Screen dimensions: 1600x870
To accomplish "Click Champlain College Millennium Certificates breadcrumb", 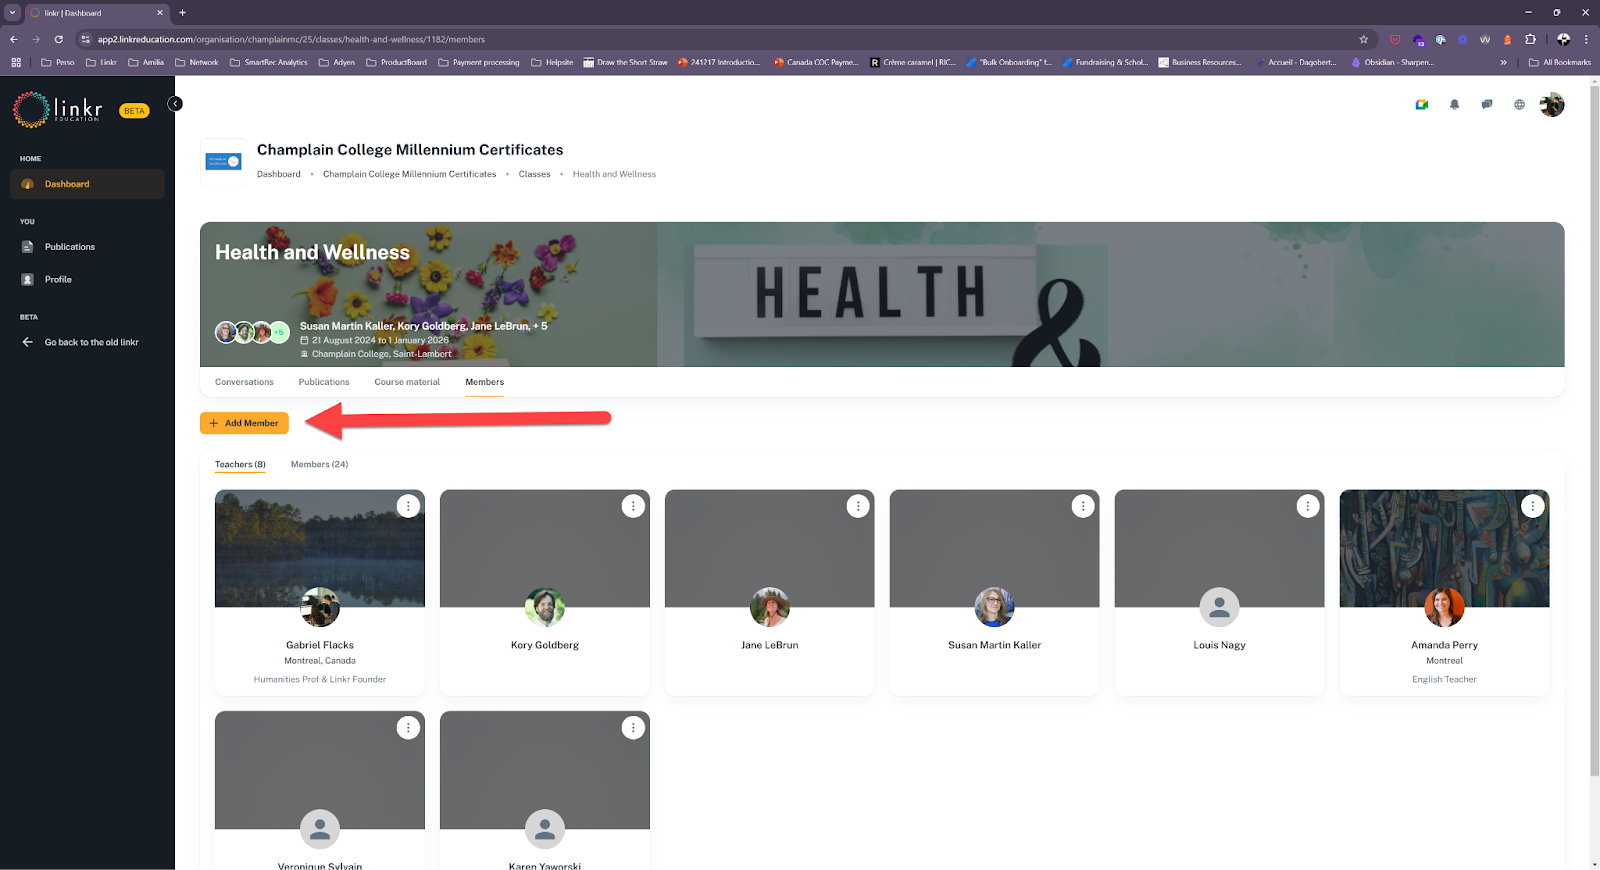I will coord(409,174).
